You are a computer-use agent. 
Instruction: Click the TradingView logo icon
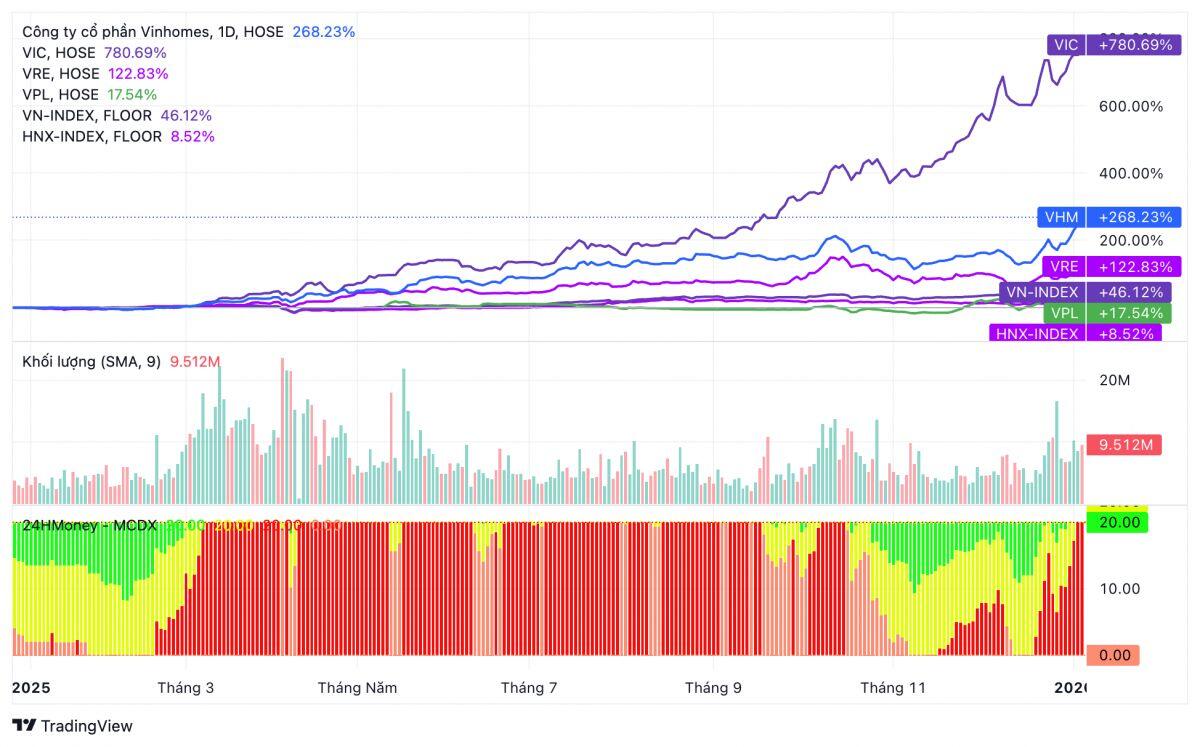pos(24,726)
